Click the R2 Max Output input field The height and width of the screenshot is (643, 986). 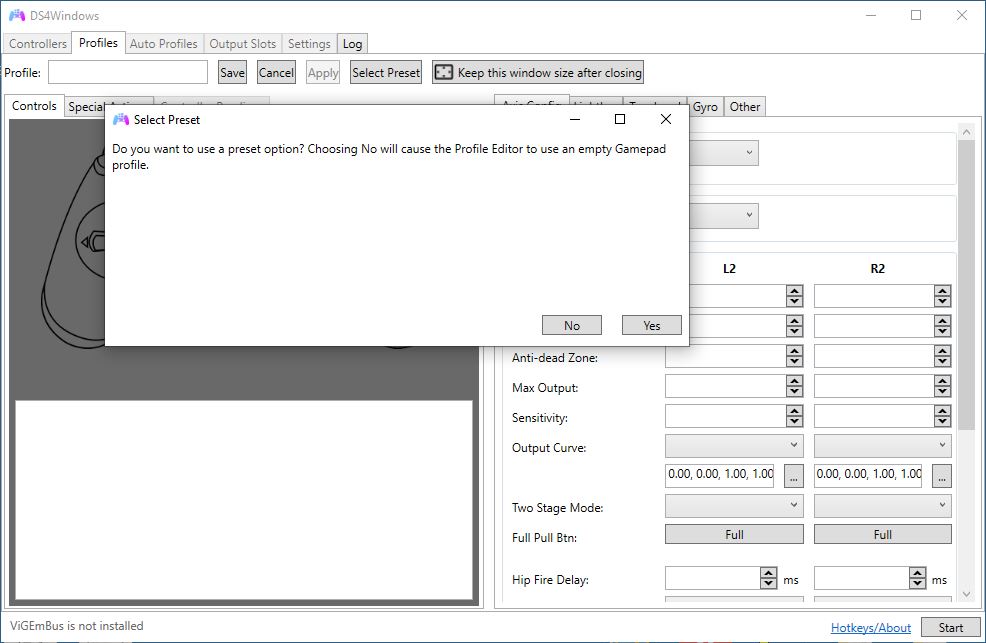coord(874,386)
